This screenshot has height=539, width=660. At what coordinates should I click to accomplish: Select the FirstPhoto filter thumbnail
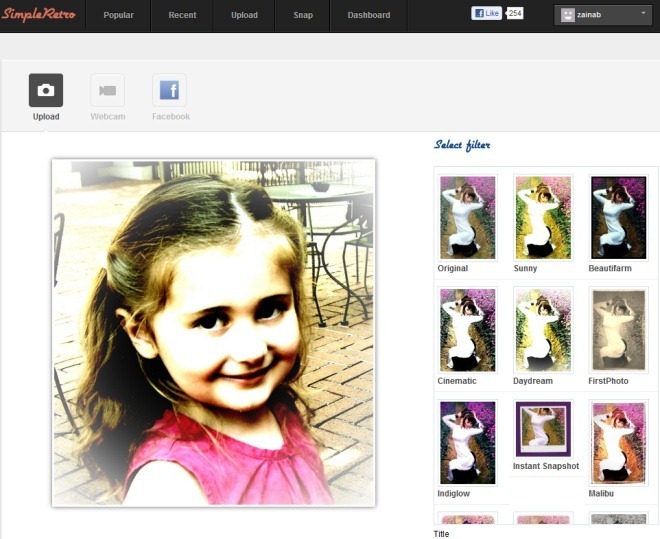click(x=618, y=330)
